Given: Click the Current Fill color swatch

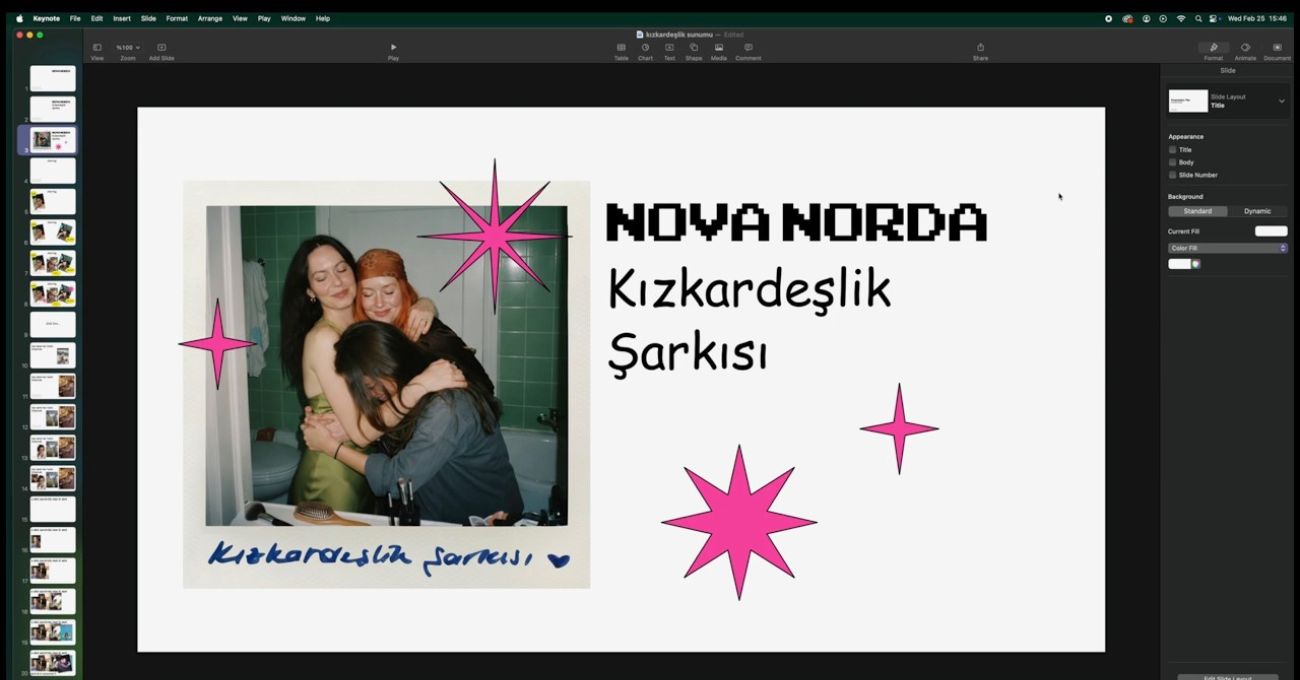Looking at the screenshot, I should click(1270, 230).
